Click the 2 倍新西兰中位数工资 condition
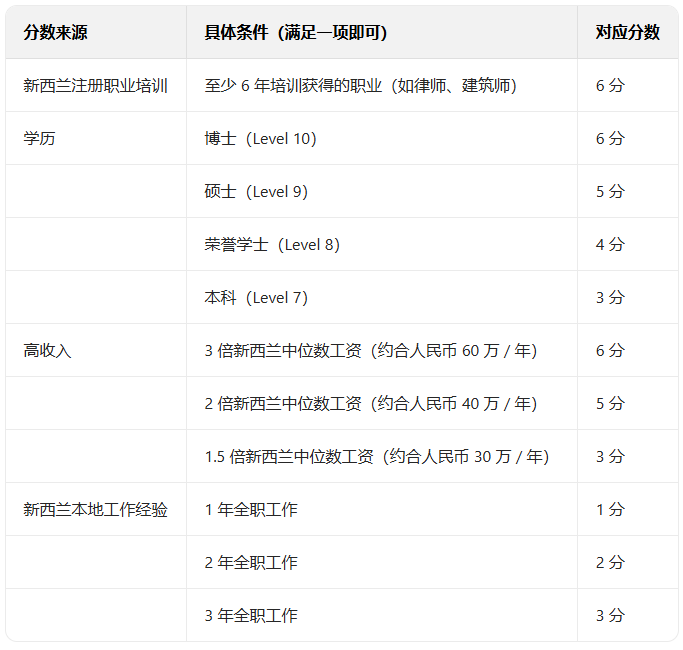This screenshot has width=683, height=650. (371, 403)
